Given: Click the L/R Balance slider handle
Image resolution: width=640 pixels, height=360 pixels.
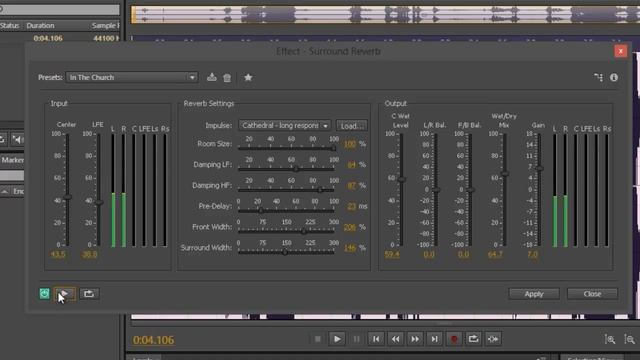Looking at the screenshot, I should [x=436, y=190].
